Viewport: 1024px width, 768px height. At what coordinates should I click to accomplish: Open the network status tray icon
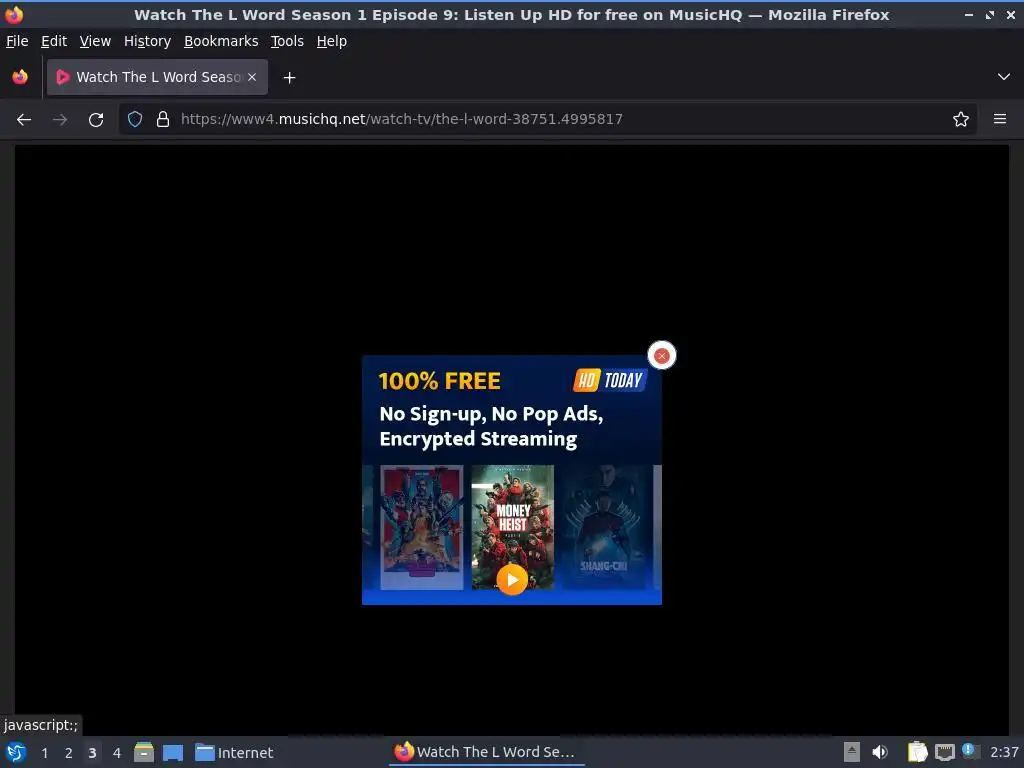pyautogui.click(x=944, y=752)
